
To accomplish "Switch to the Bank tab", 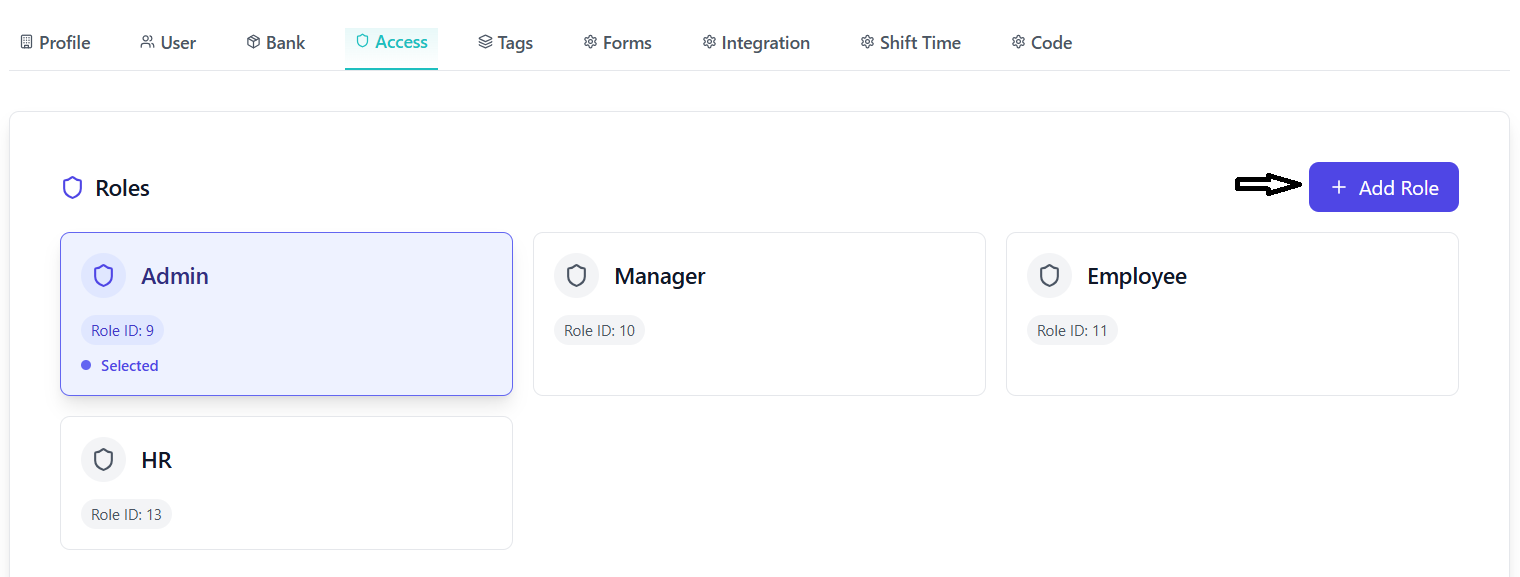I will (275, 43).
